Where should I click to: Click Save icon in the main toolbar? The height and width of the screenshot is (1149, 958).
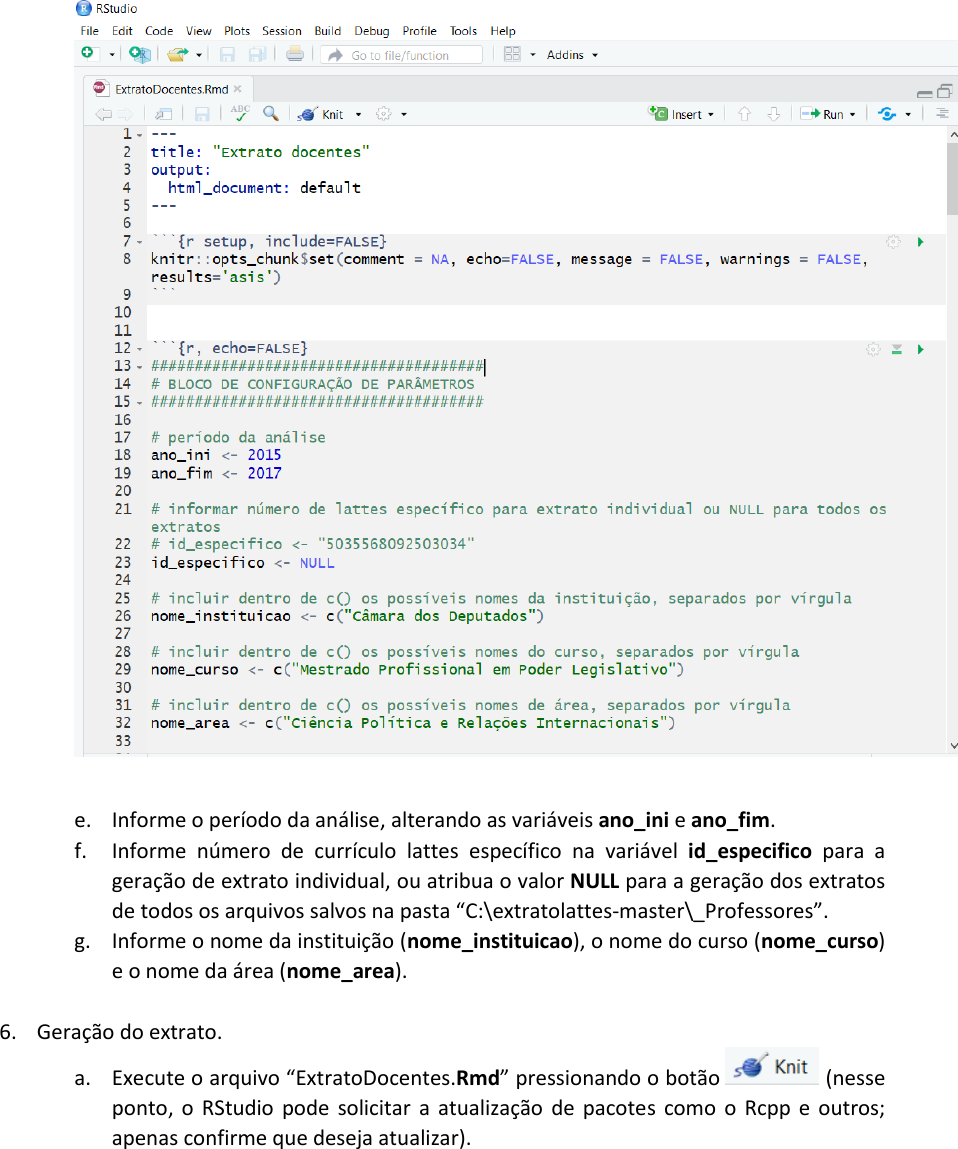[x=227, y=54]
